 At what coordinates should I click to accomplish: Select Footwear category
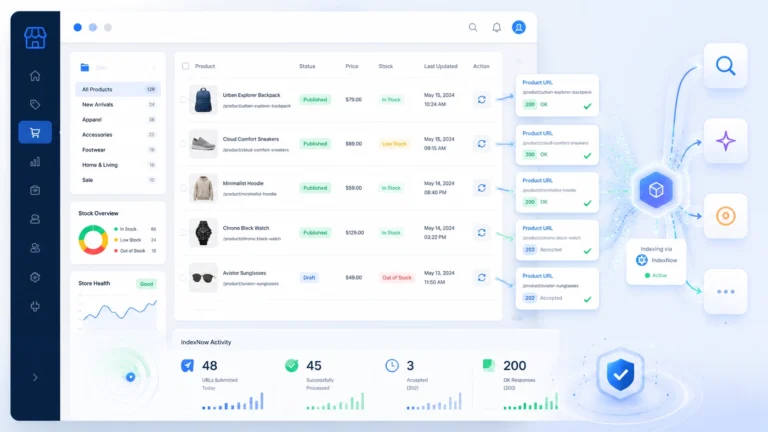click(x=118, y=150)
